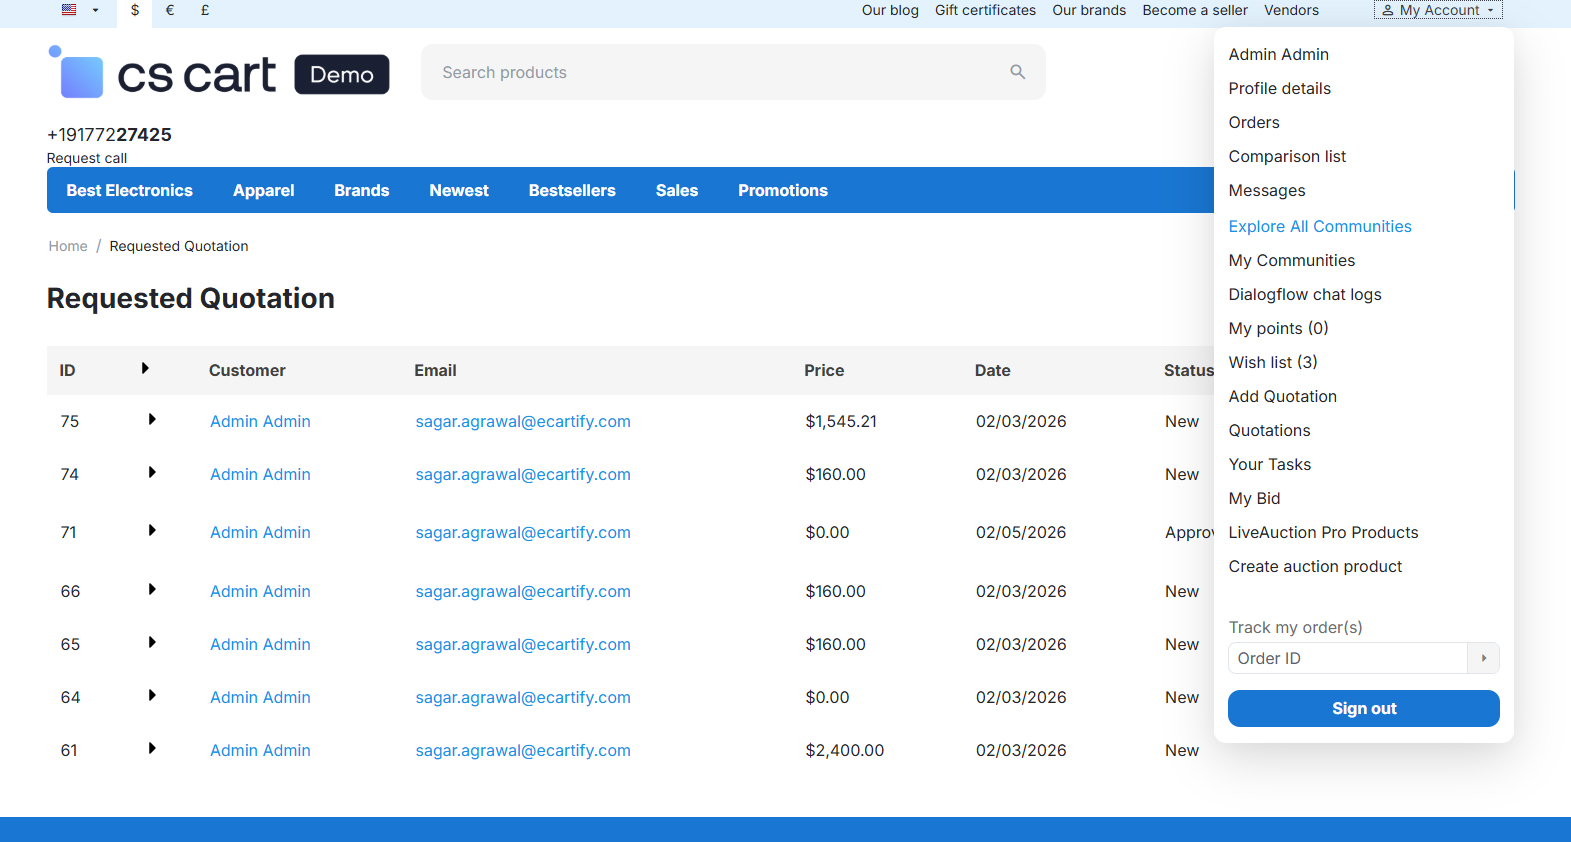The height and width of the screenshot is (842, 1571).
Task: Click in the Order ID field
Action: [1346, 658]
